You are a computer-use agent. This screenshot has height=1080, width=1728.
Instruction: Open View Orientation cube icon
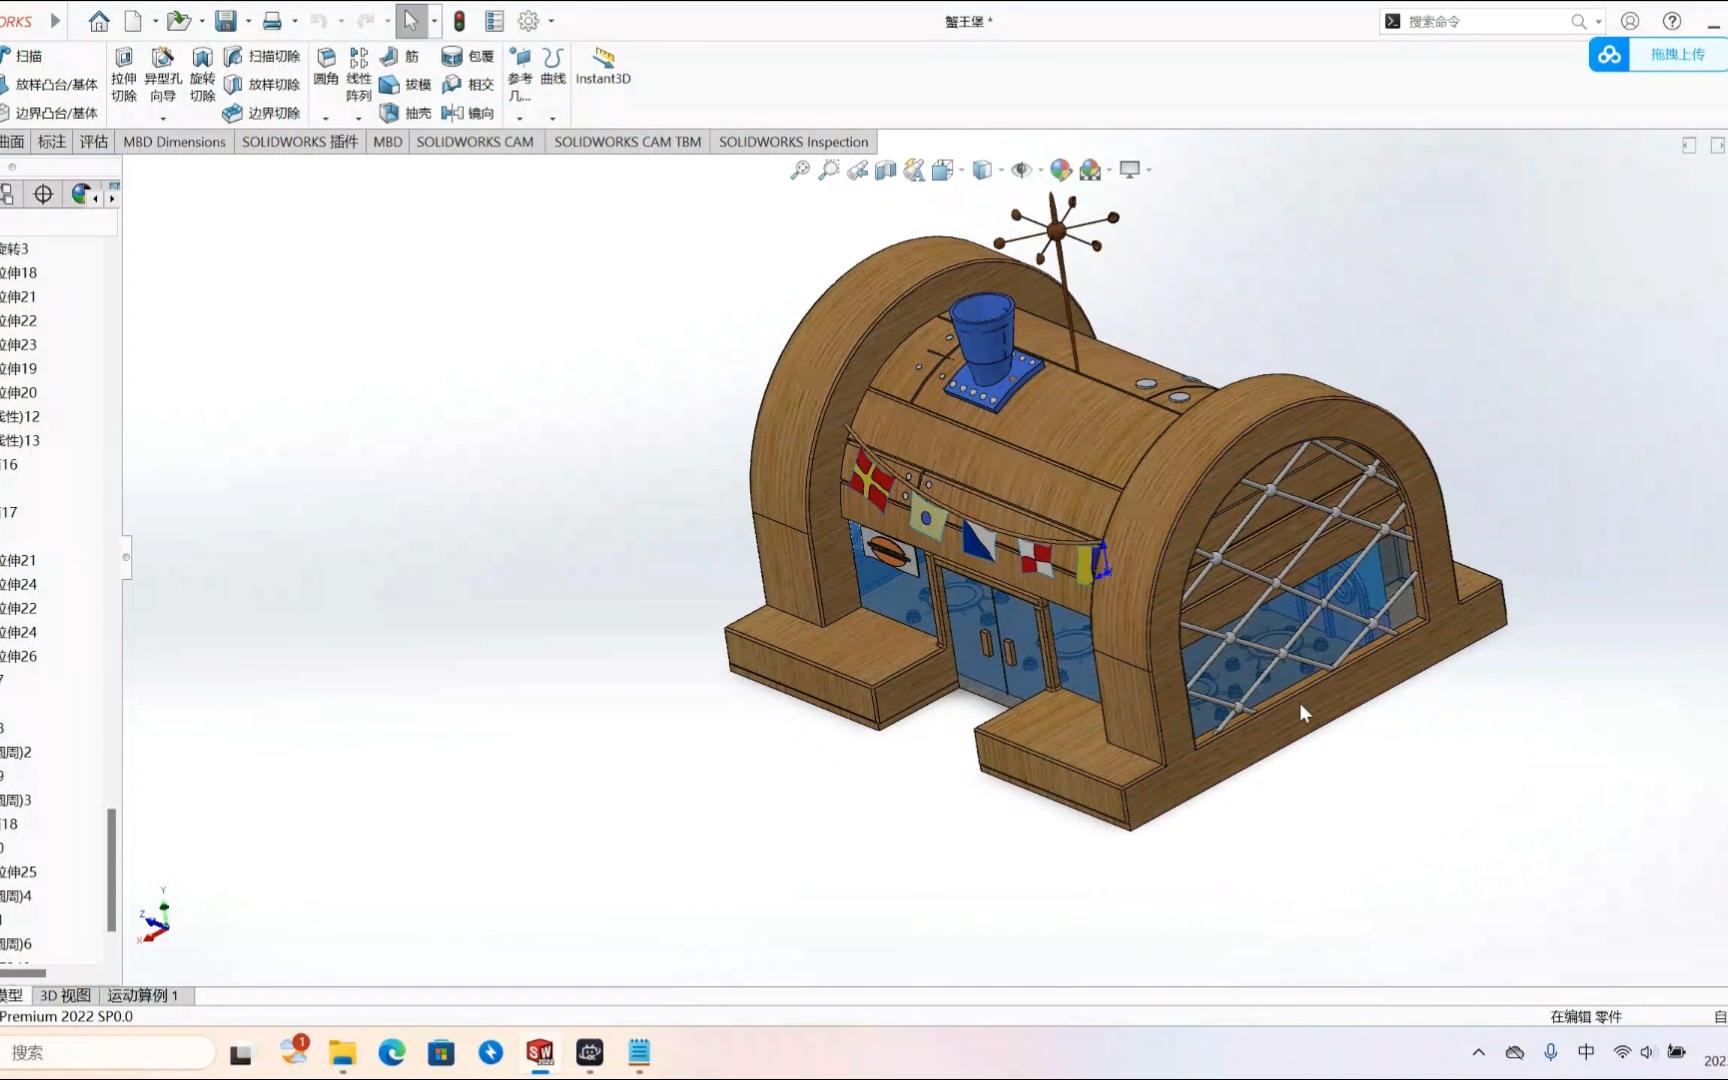942,170
